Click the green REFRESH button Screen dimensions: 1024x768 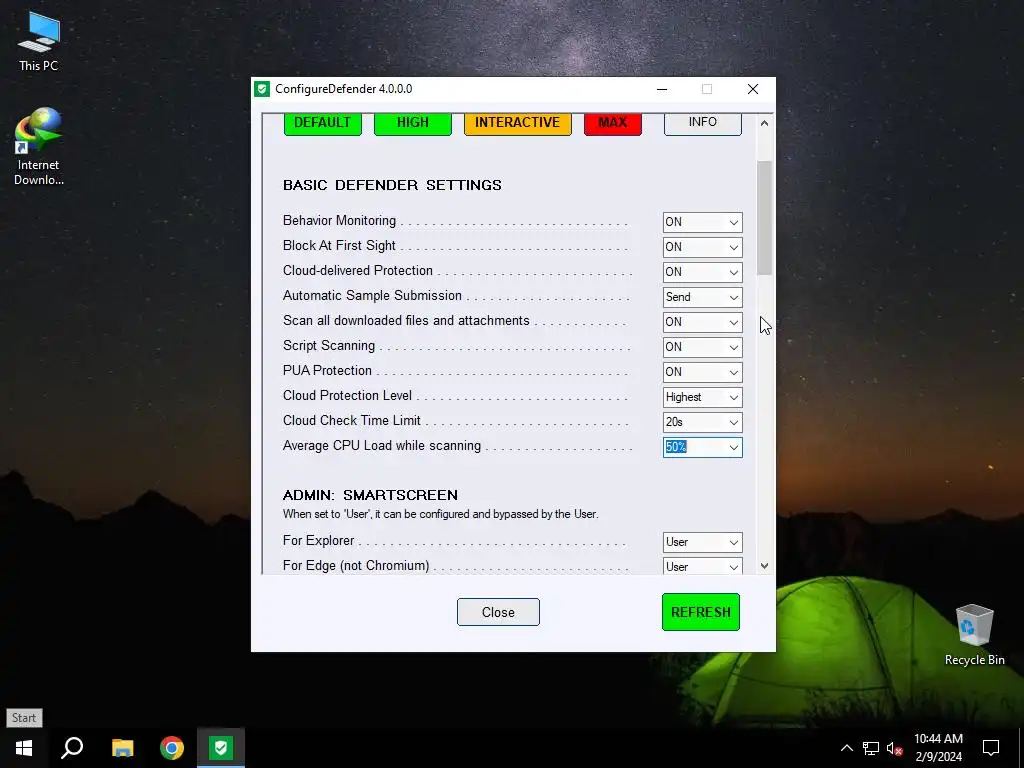click(x=701, y=612)
